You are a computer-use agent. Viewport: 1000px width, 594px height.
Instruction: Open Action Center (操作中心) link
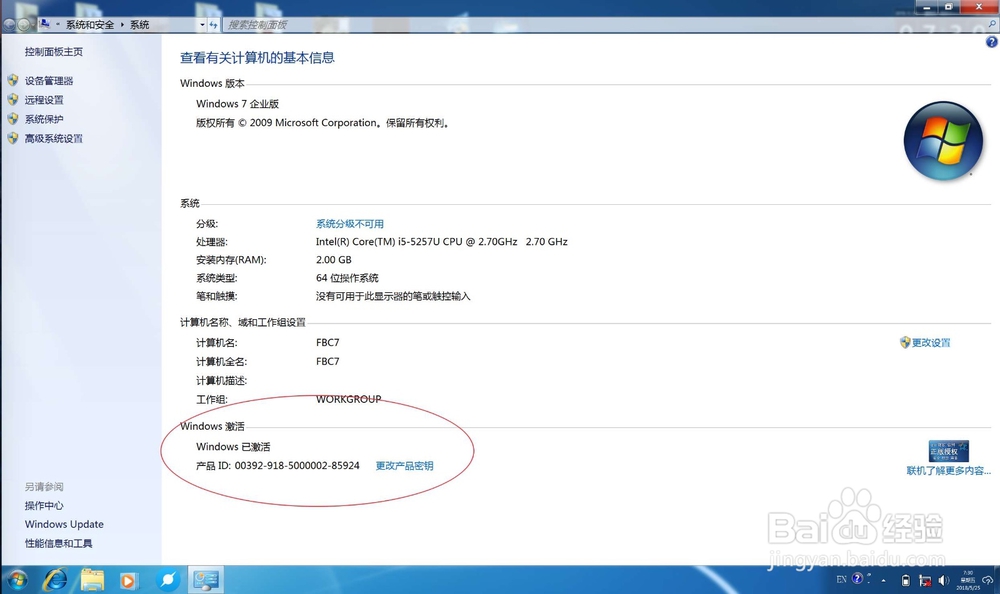[44, 505]
